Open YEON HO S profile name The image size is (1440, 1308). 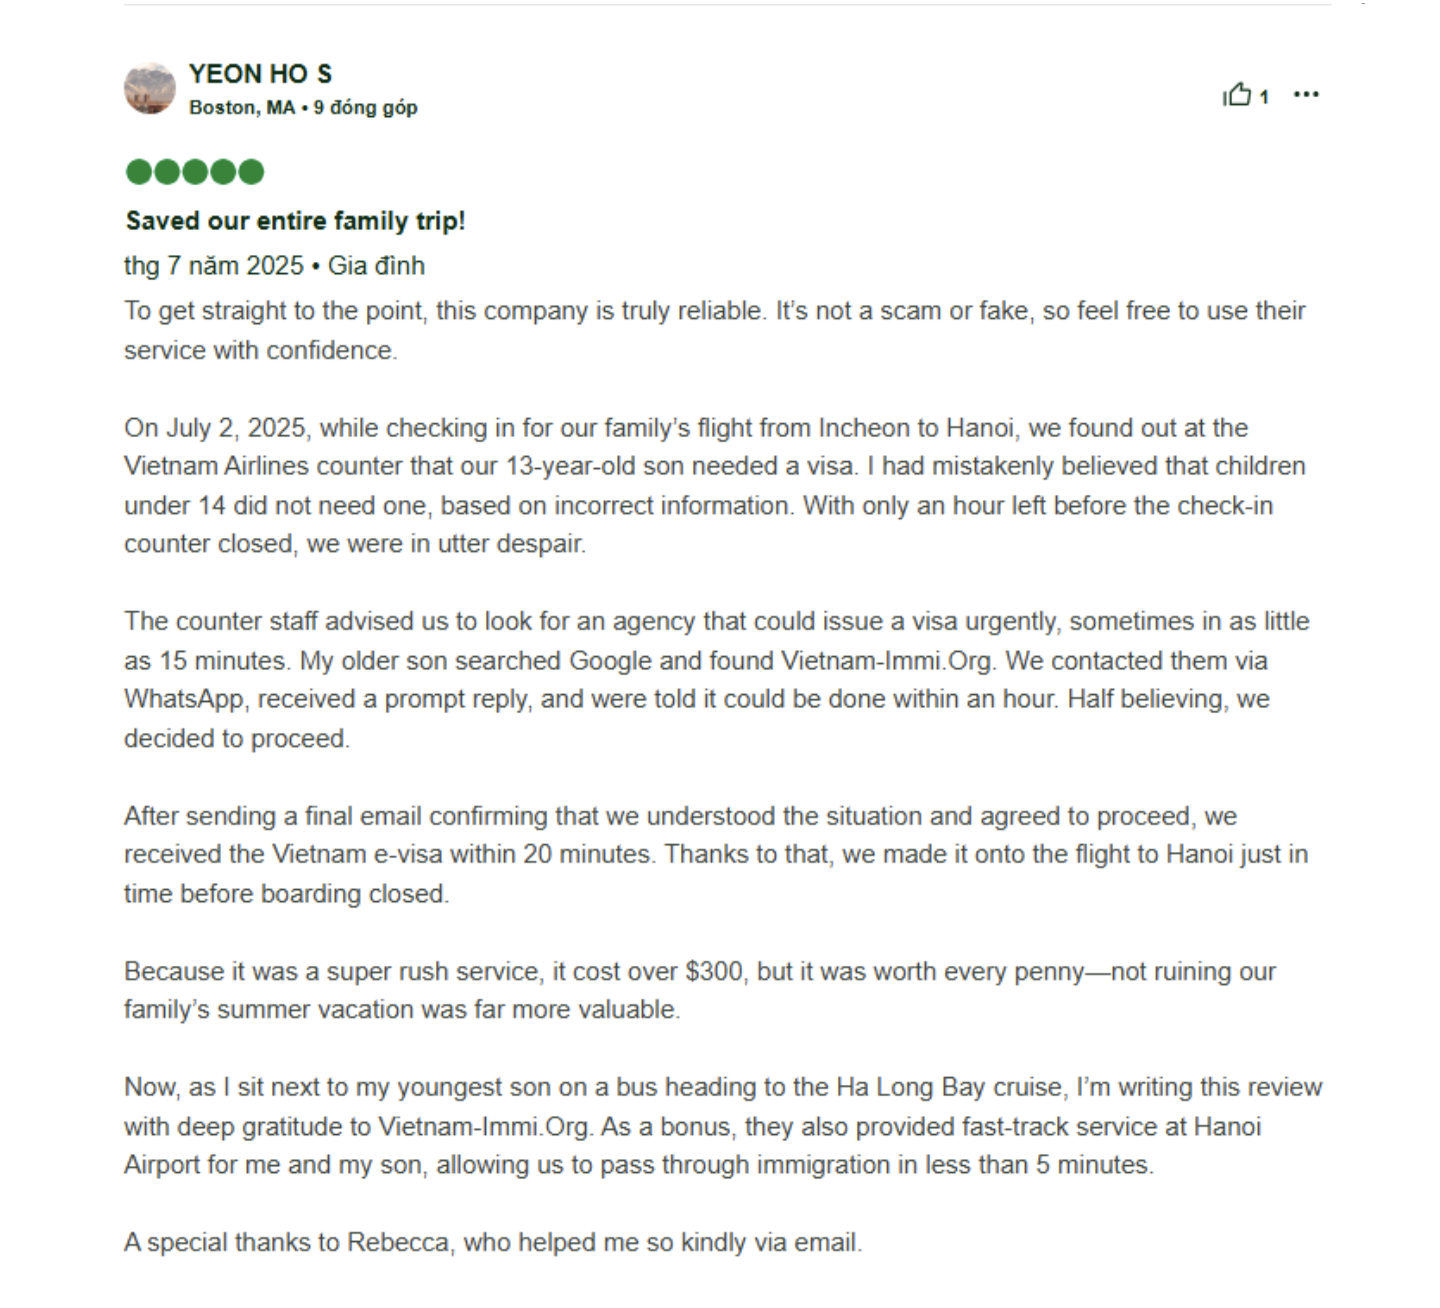click(x=260, y=74)
